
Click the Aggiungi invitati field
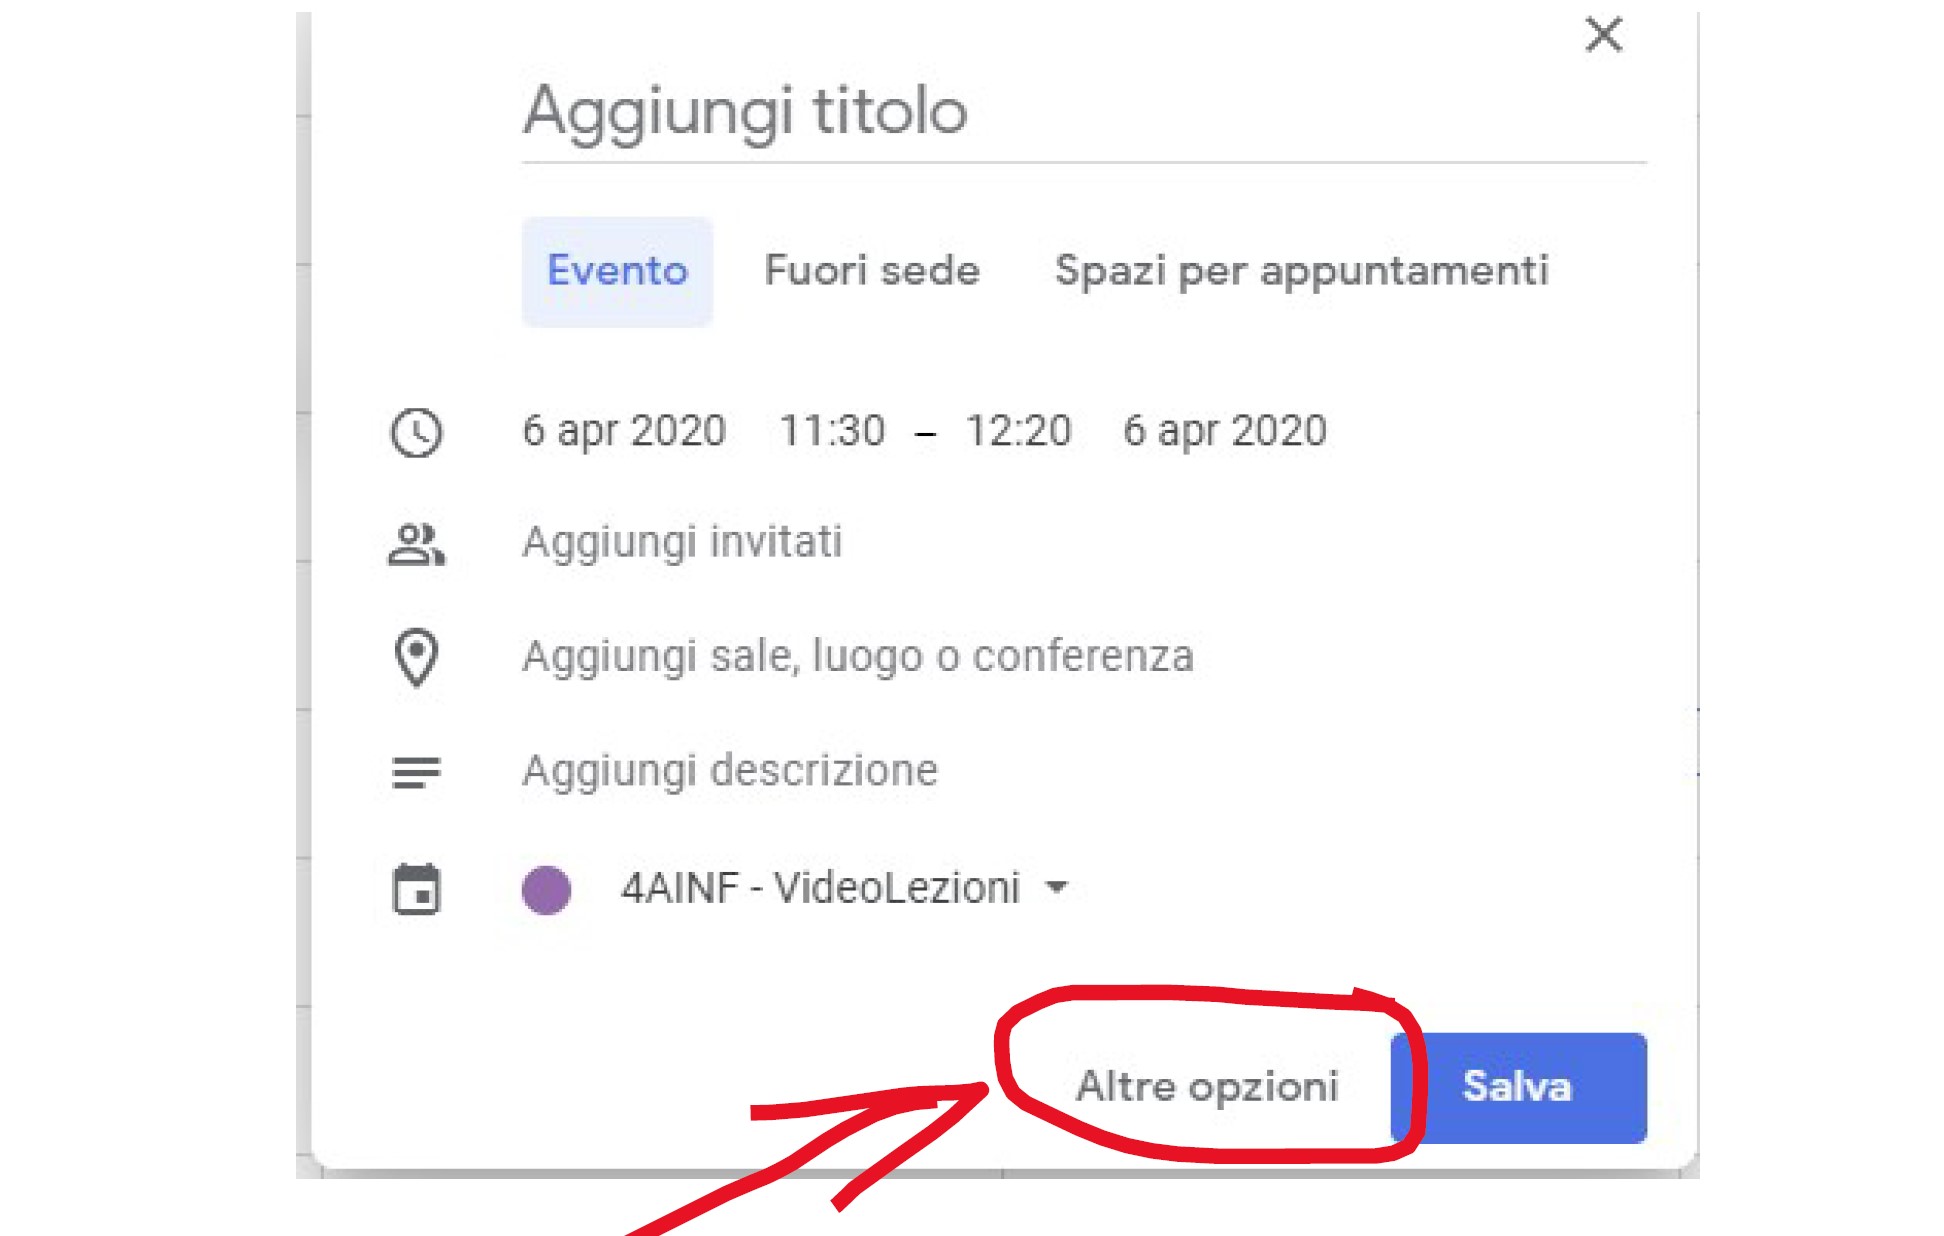[x=682, y=543]
